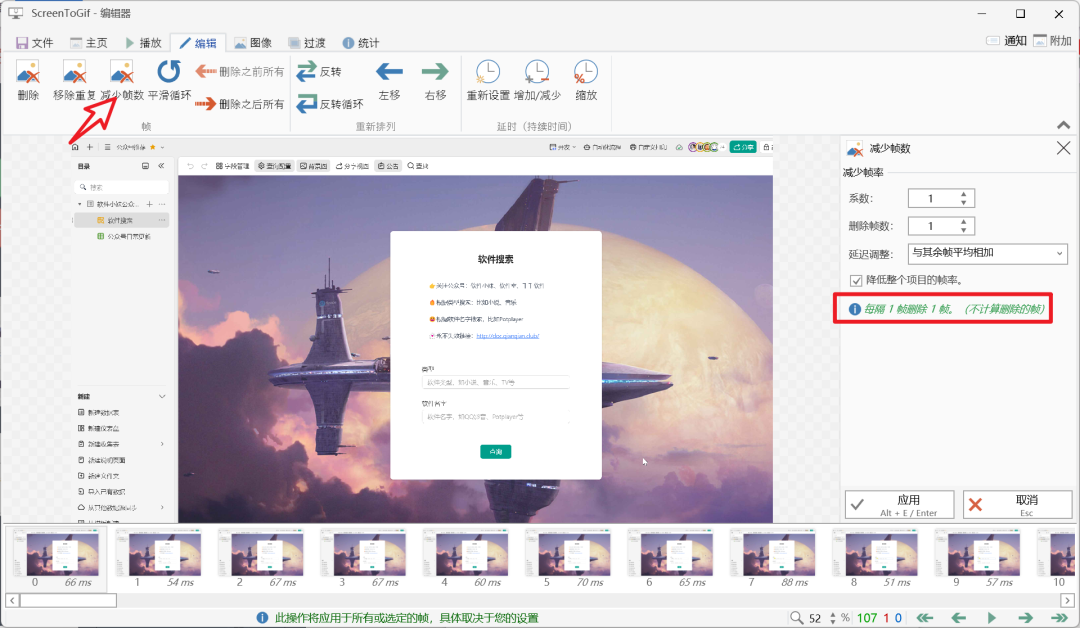Image resolution: width=1080 pixels, height=628 pixels.
Task: Go to the previous frame arrow
Action: pos(958,618)
